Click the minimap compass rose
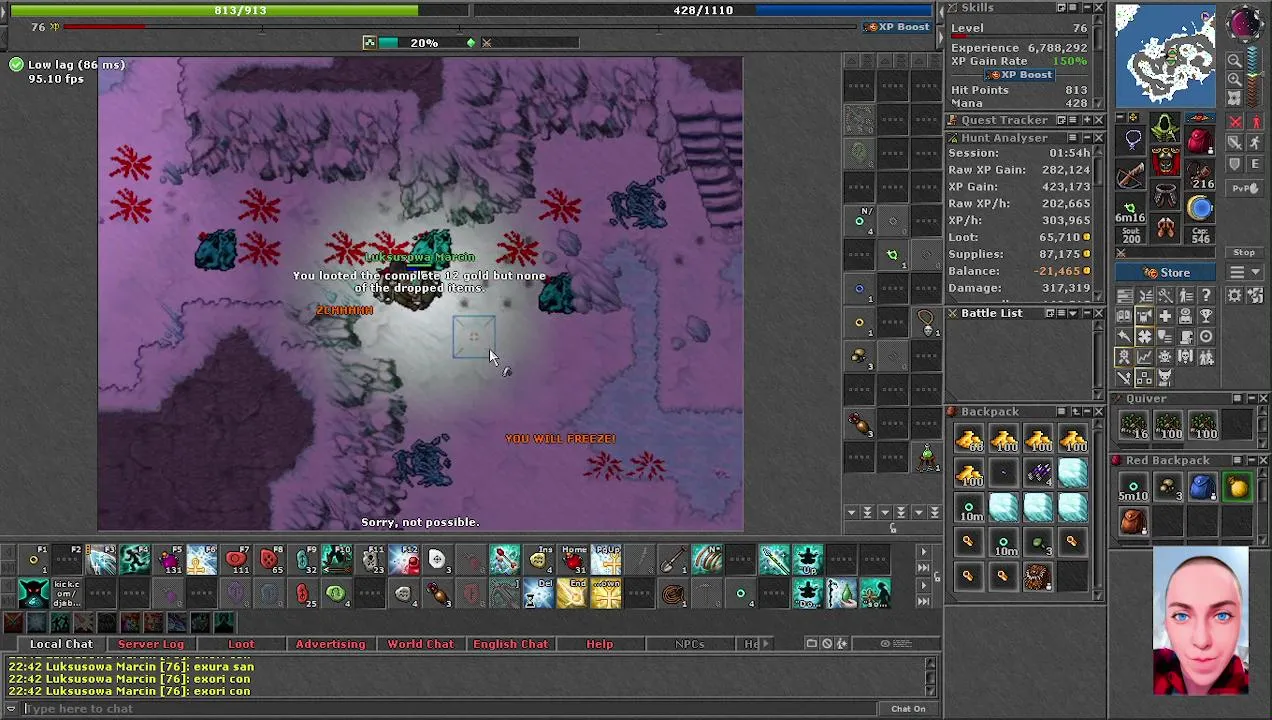The height and width of the screenshot is (720, 1272). click(x=1245, y=23)
